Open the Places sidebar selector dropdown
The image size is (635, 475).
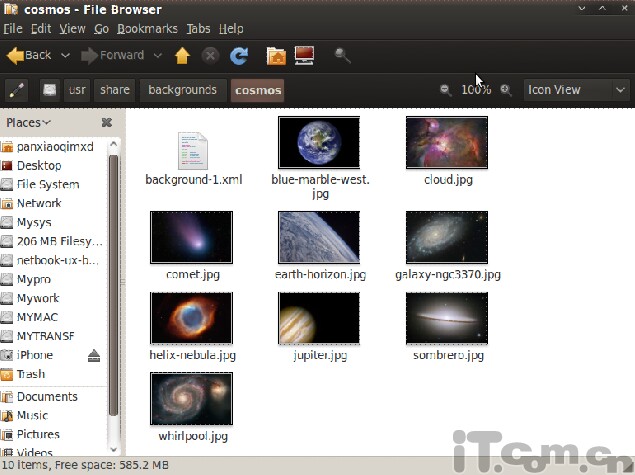(28, 123)
